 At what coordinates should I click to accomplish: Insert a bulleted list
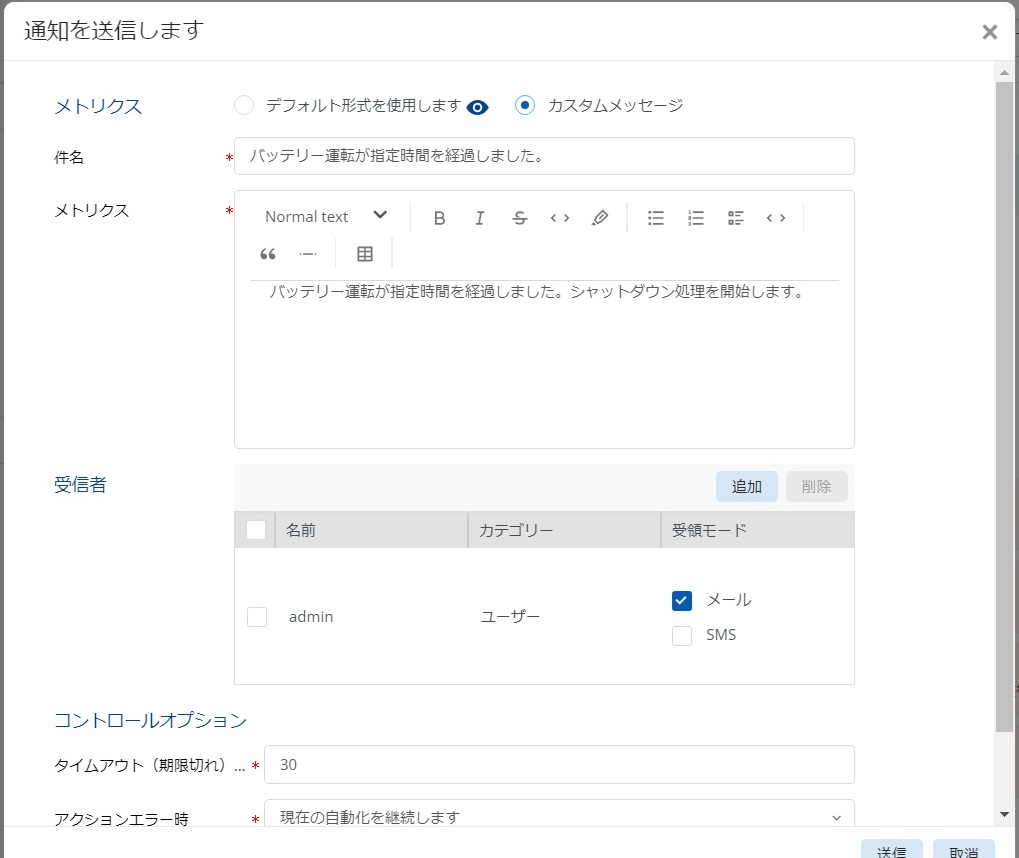click(656, 218)
